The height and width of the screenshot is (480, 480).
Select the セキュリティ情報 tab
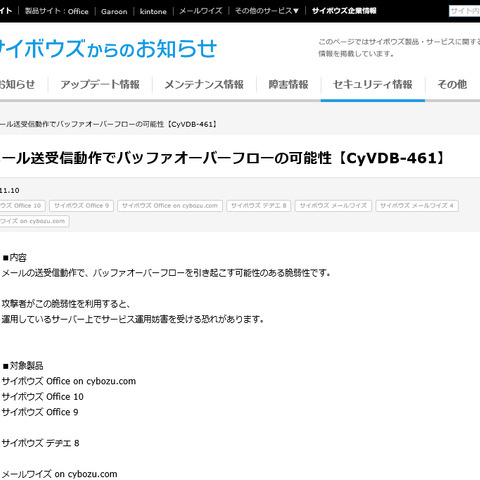pyautogui.click(x=373, y=84)
